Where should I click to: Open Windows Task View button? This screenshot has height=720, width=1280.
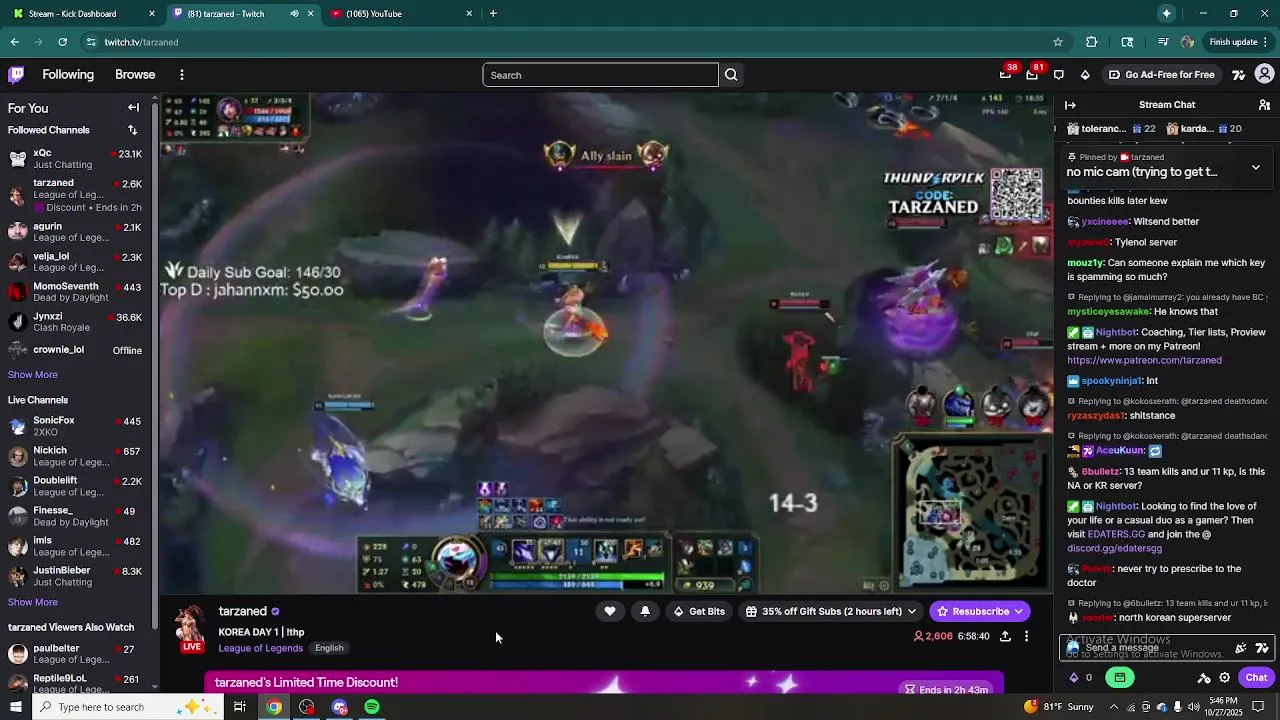coord(240,707)
